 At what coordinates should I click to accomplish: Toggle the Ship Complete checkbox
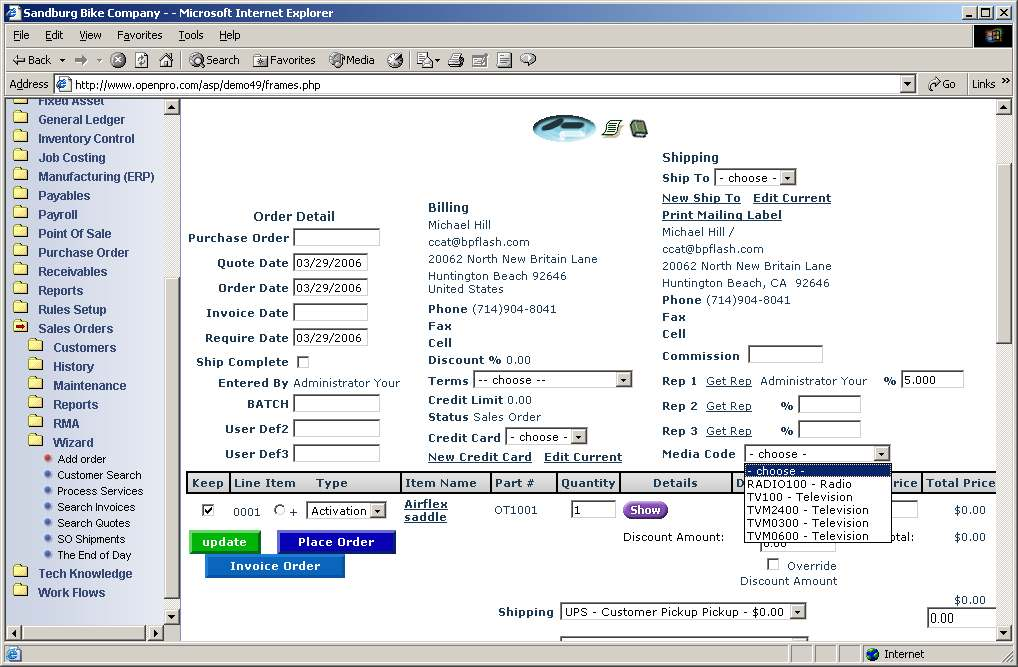tap(303, 362)
